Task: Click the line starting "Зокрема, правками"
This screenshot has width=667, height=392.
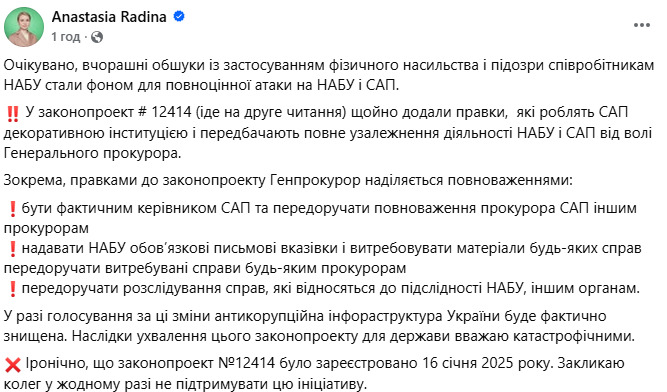Action: pyautogui.click(x=288, y=180)
